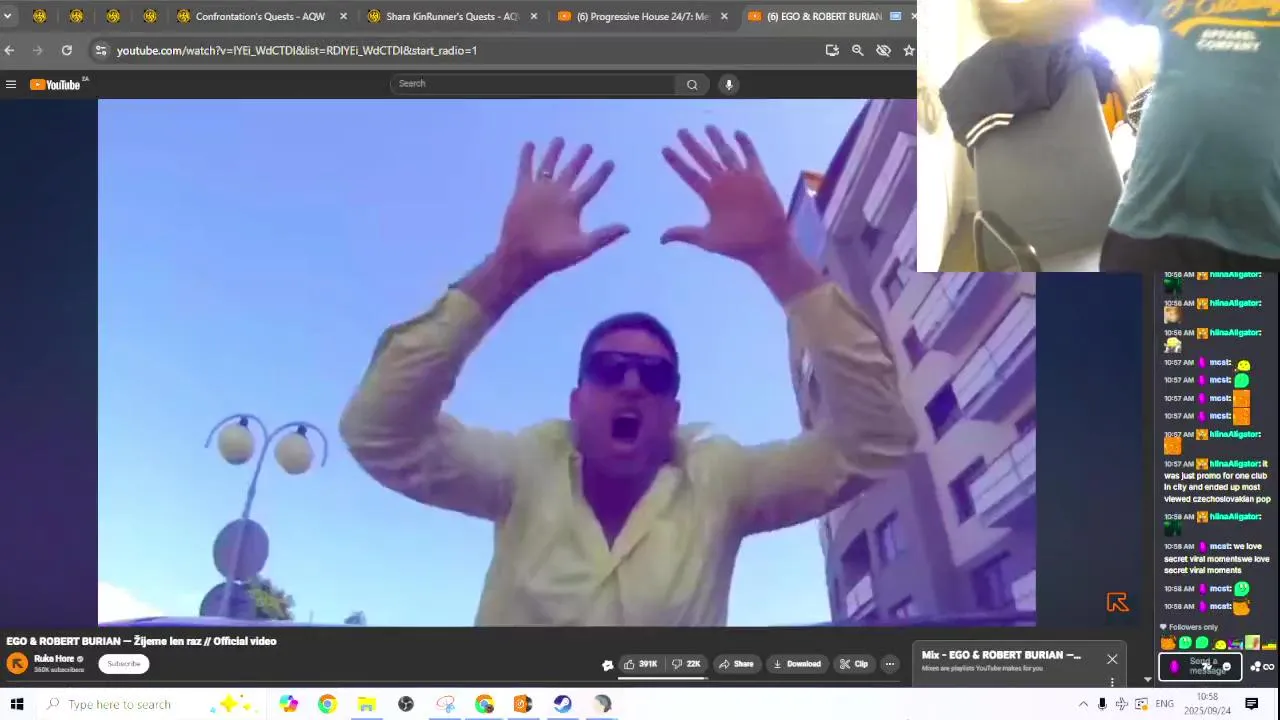Open the Windows notification center
Image resolution: width=1280 pixels, height=720 pixels.
(x=1251, y=704)
